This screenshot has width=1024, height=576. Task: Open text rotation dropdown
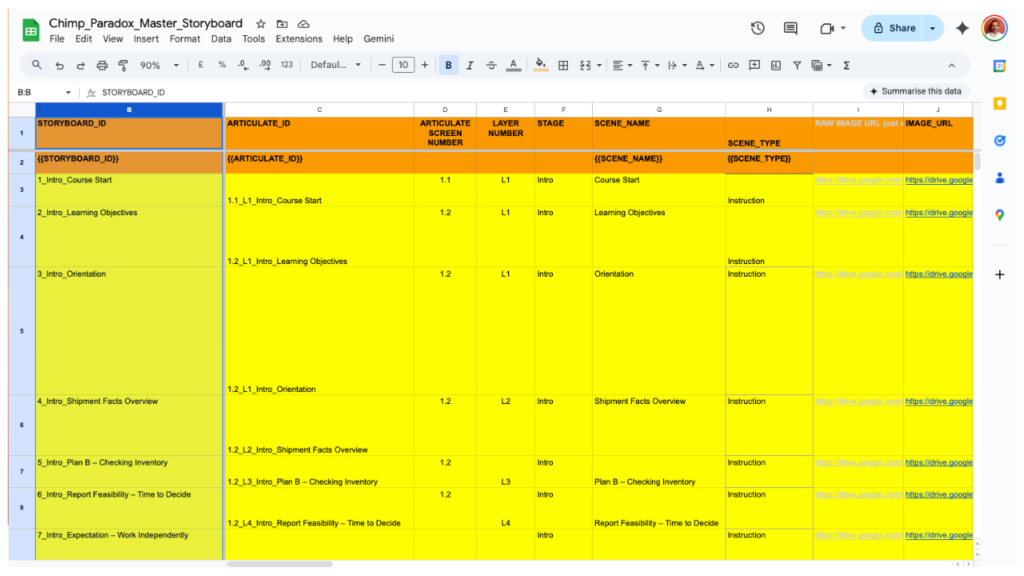click(705, 65)
